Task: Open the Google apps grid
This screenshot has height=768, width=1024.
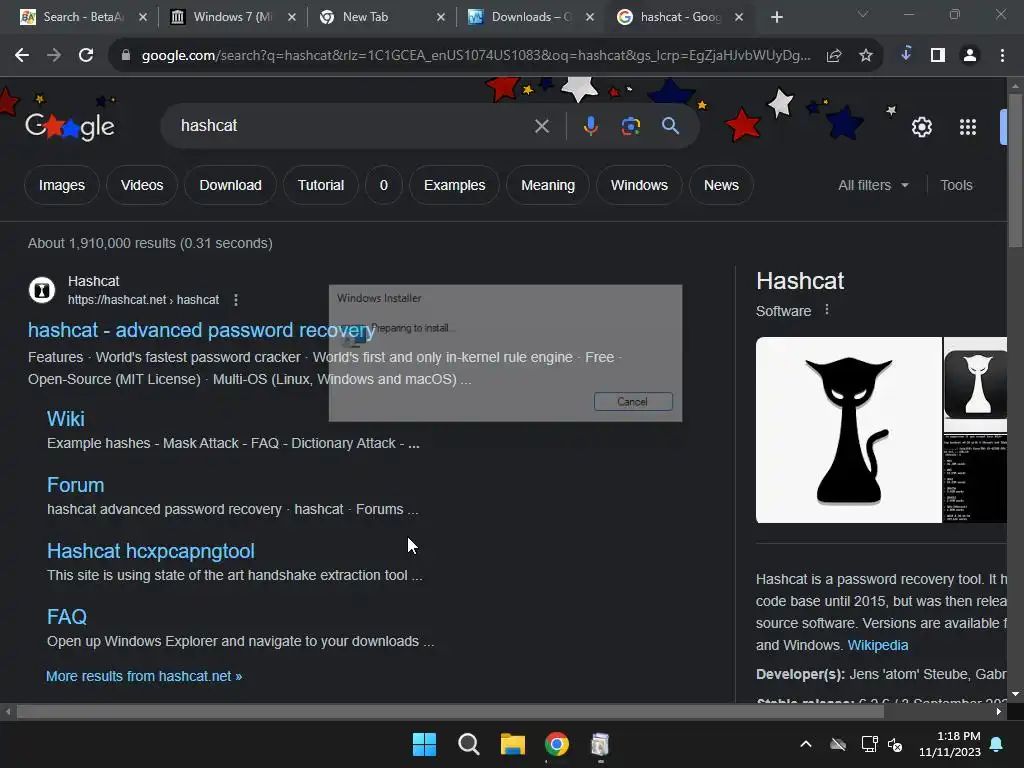Action: (x=968, y=127)
